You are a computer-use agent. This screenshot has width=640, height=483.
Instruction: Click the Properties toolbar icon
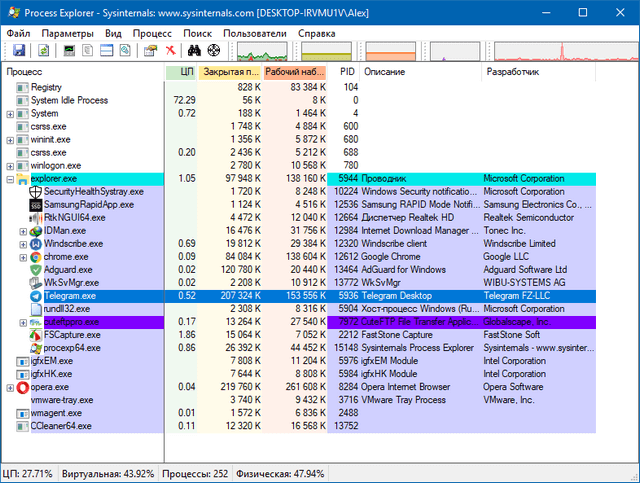150,50
